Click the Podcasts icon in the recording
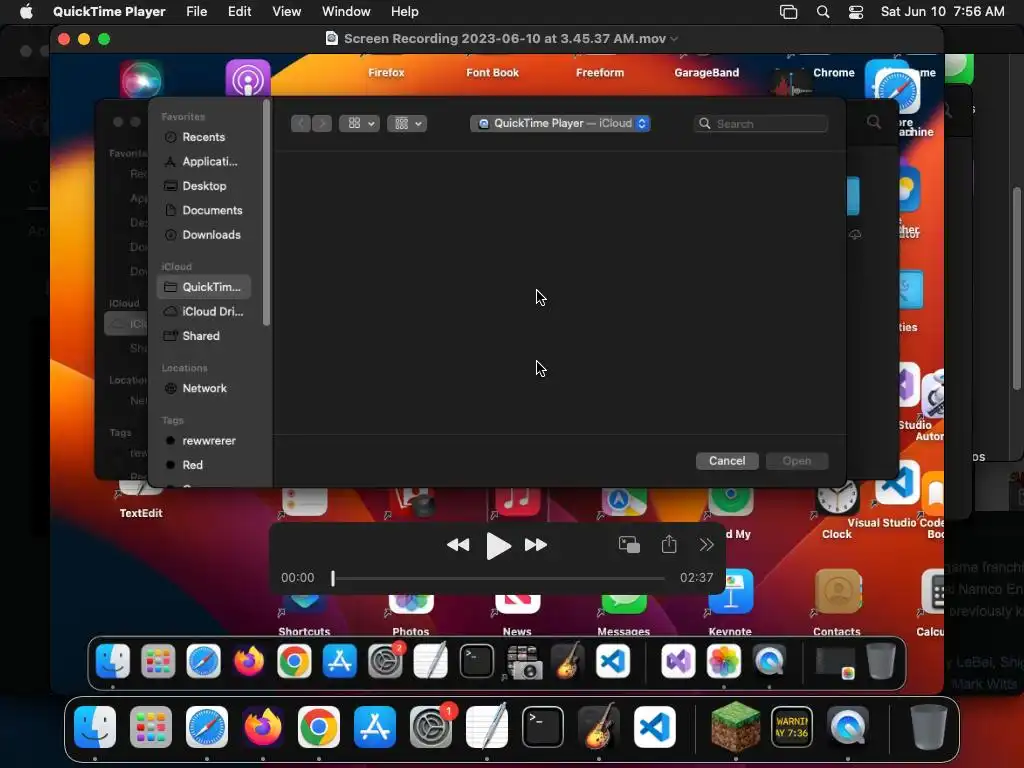The height and width of the screenshot is (768, 1024). 248,78
